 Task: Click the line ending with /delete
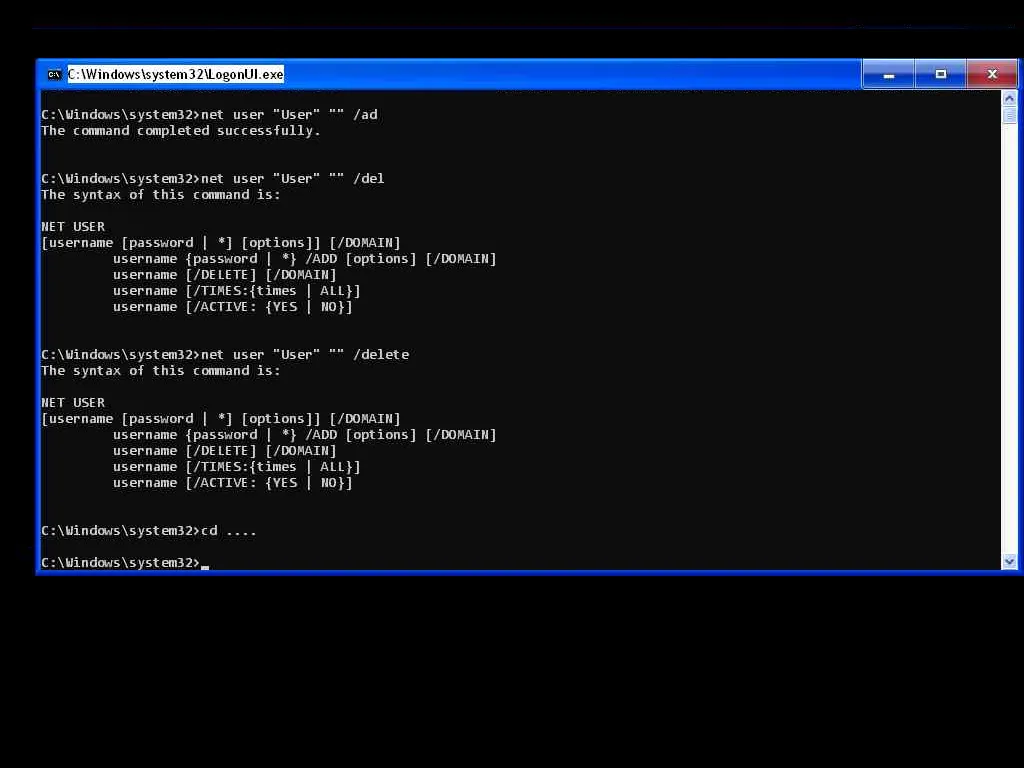point(225,355)
